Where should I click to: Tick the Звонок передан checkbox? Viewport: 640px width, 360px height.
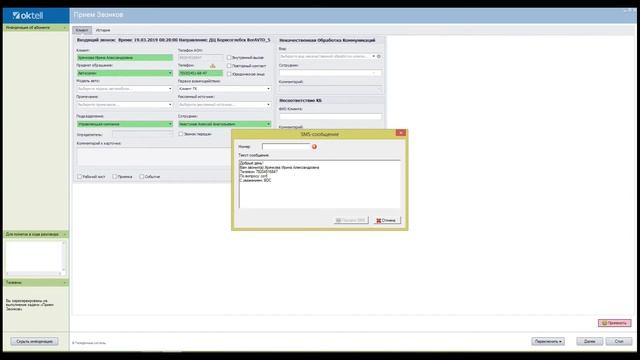pyautogui.click(x=181, y=134)
